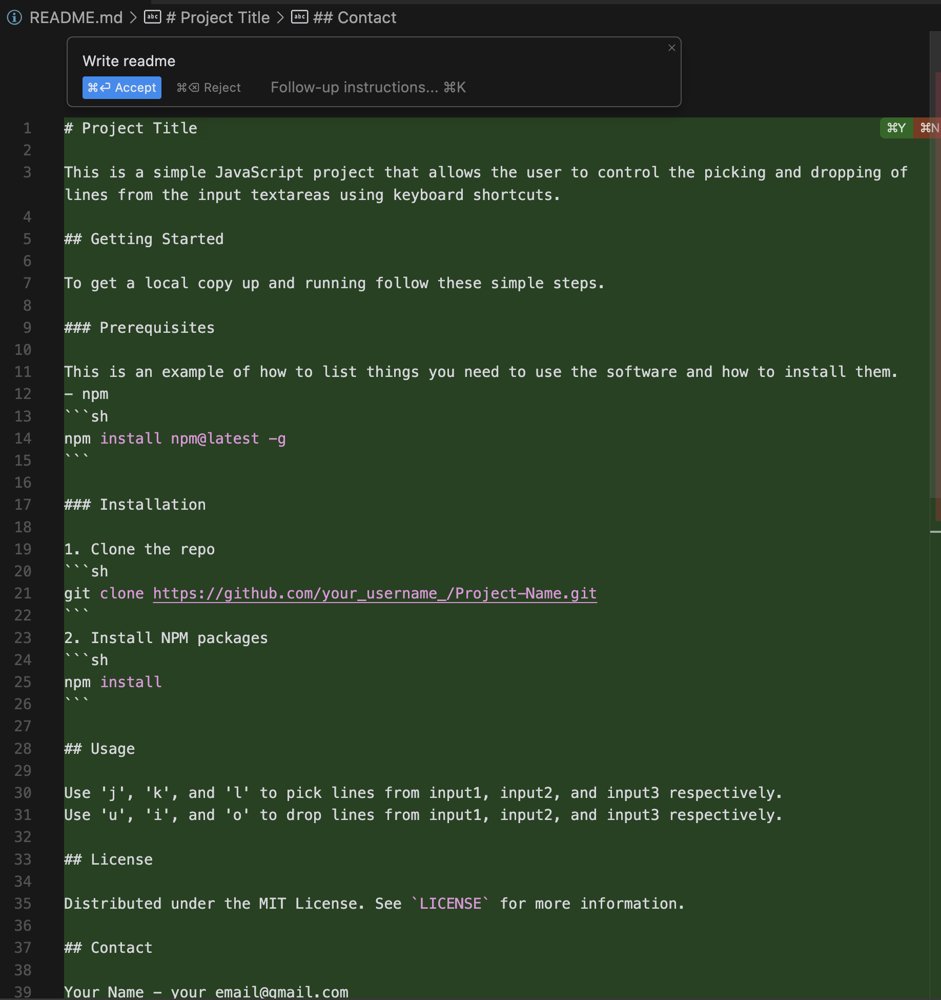Click the README.md info file icon
The height and width of the screenshot is (1000, 941).
coord(14,17)
